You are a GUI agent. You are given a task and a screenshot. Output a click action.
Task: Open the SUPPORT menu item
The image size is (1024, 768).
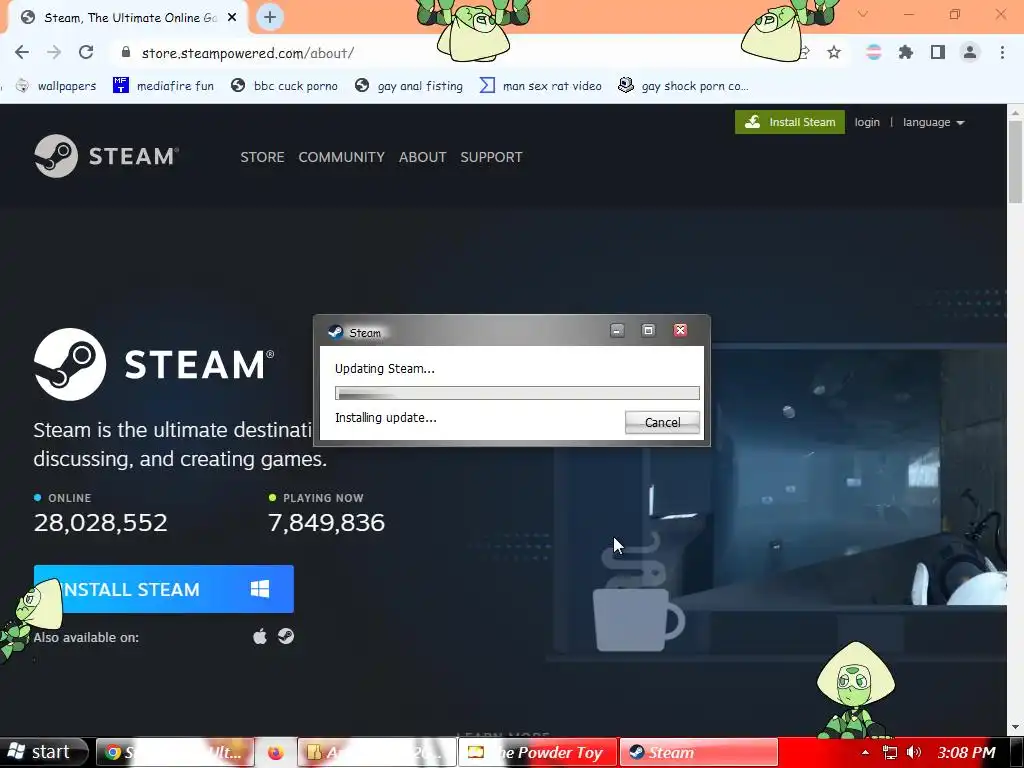click(x=491, y=157)
